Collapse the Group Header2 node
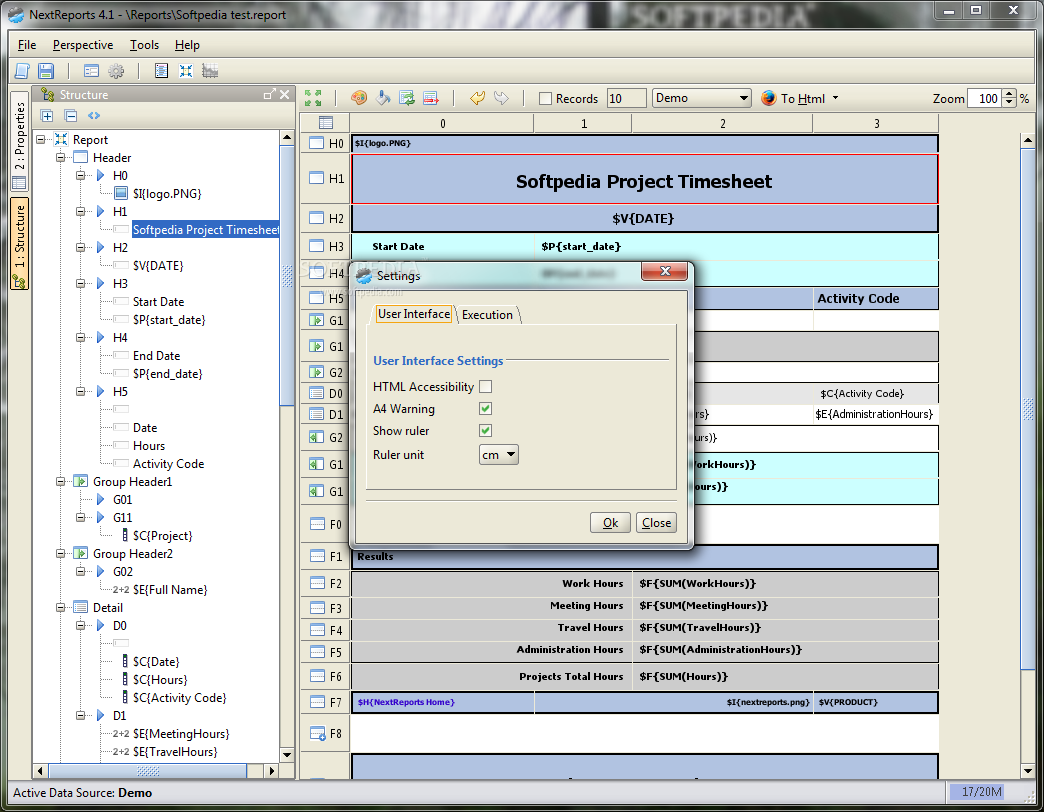 (x=61, y=553)
